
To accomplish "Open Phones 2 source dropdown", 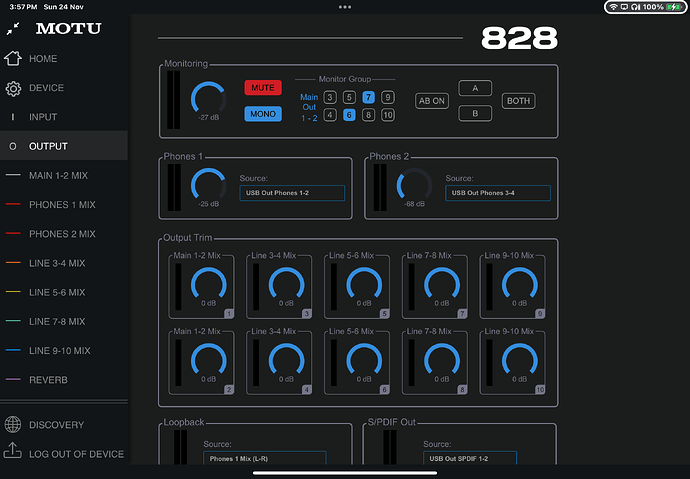I will tap(498, 193).
